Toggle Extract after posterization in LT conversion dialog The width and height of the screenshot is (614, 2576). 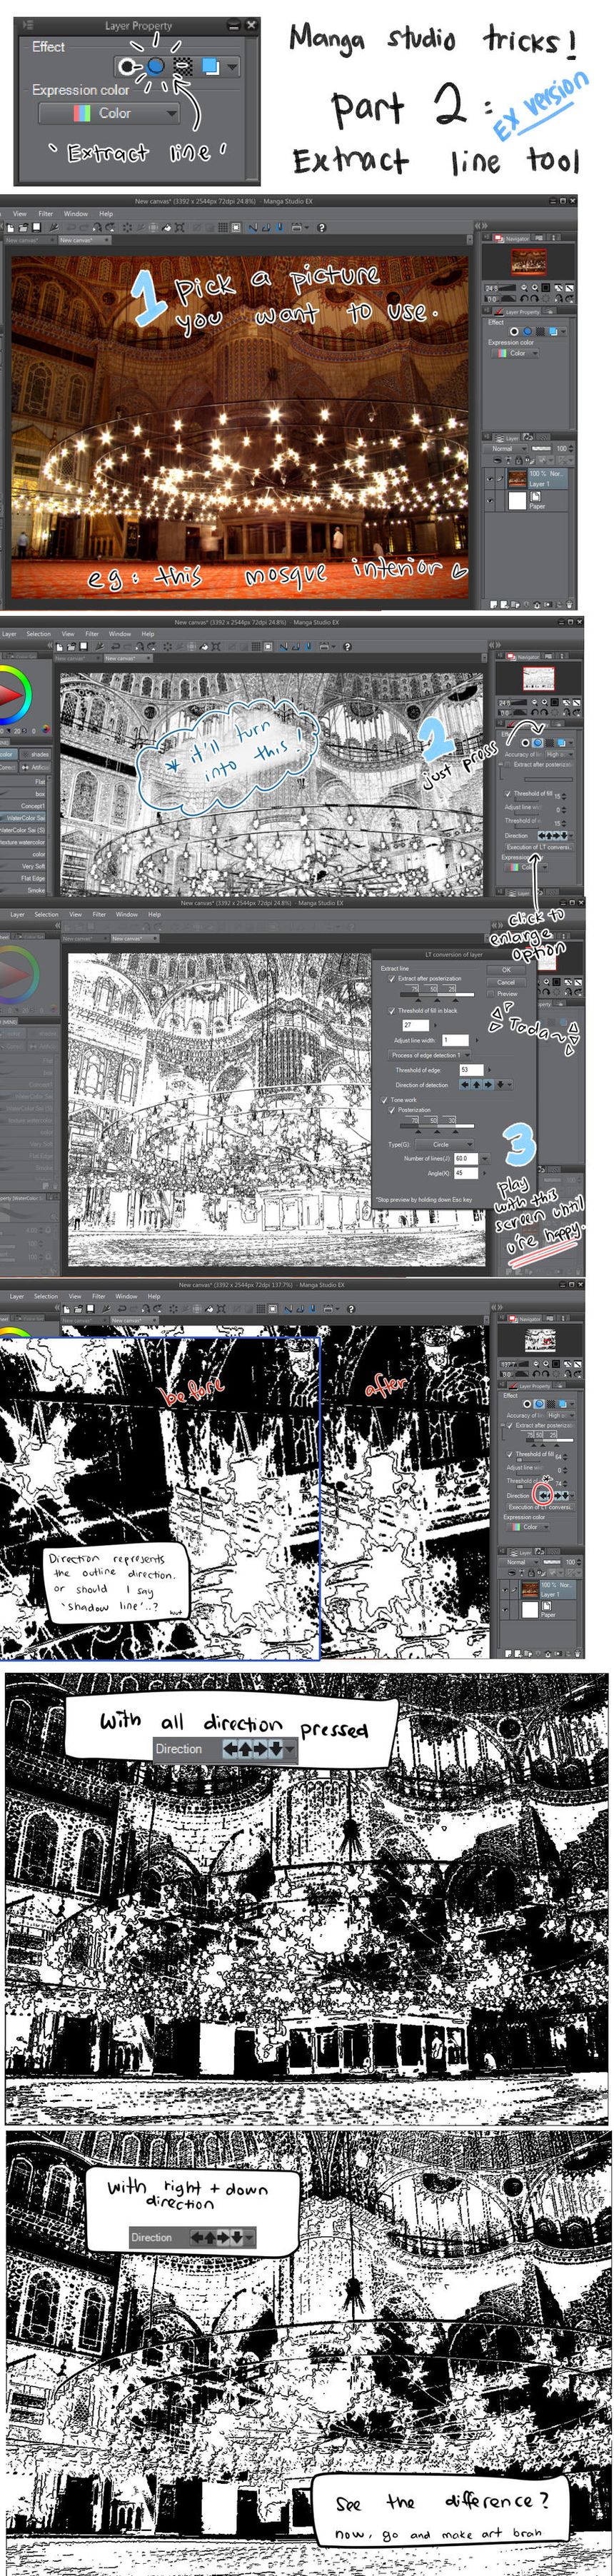tap(392, 979)
